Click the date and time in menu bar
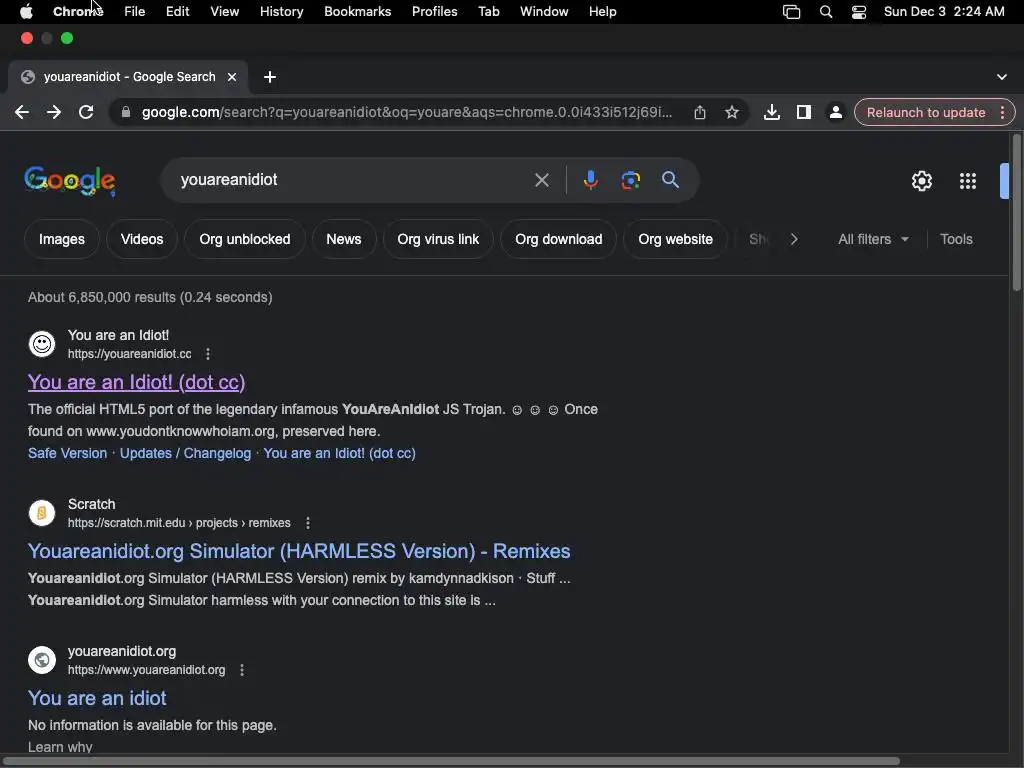This screenshot has height=768, width=1024. pyautogui.click(x=944, y=12)
